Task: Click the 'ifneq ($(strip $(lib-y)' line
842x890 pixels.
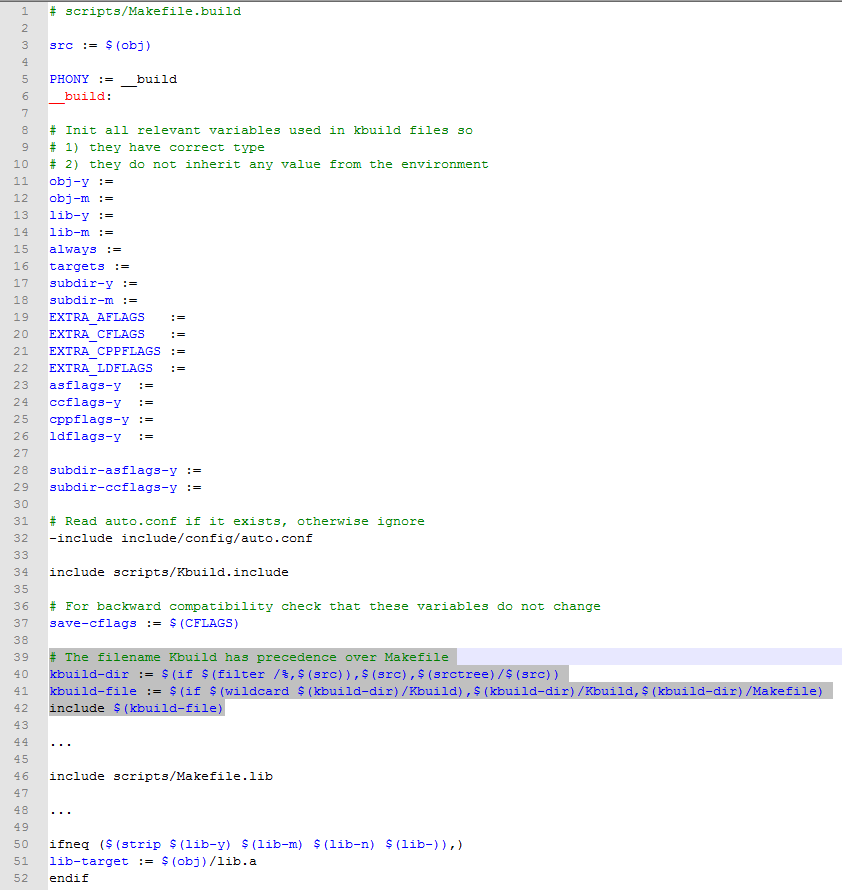Action: coord(256,845)
